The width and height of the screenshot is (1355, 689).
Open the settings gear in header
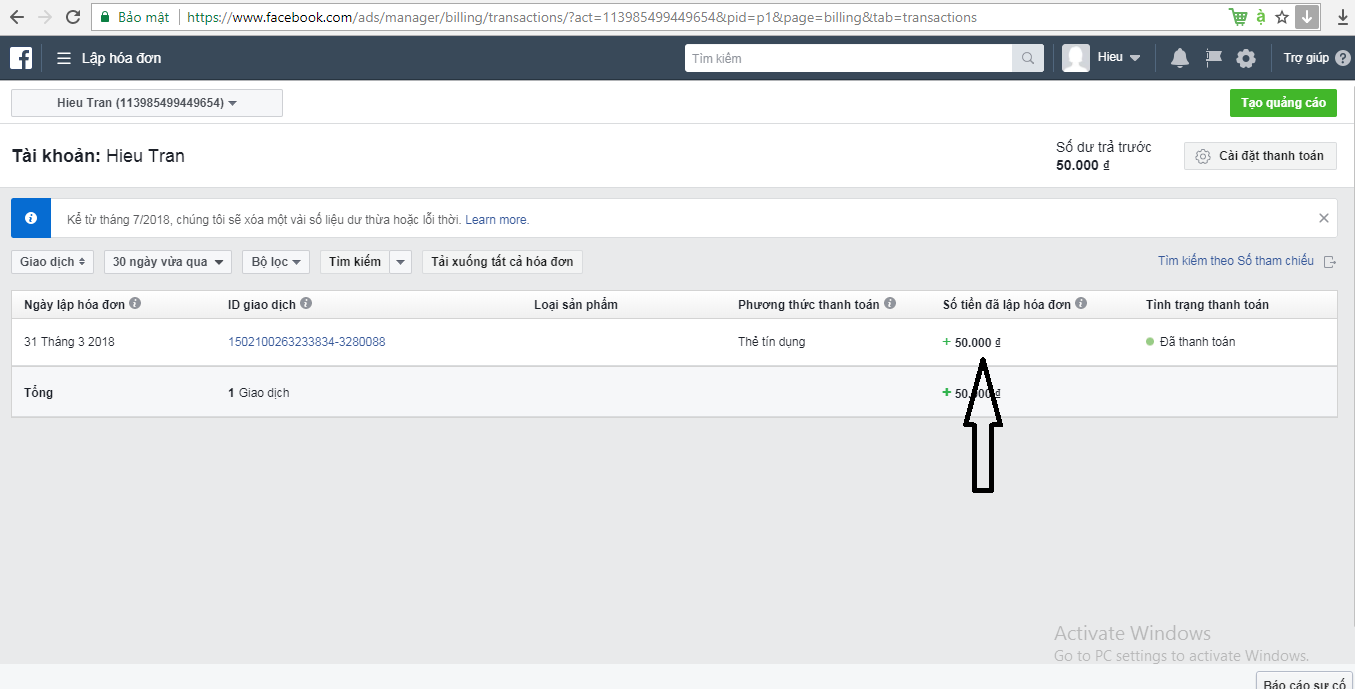(x=1246, y=58)
